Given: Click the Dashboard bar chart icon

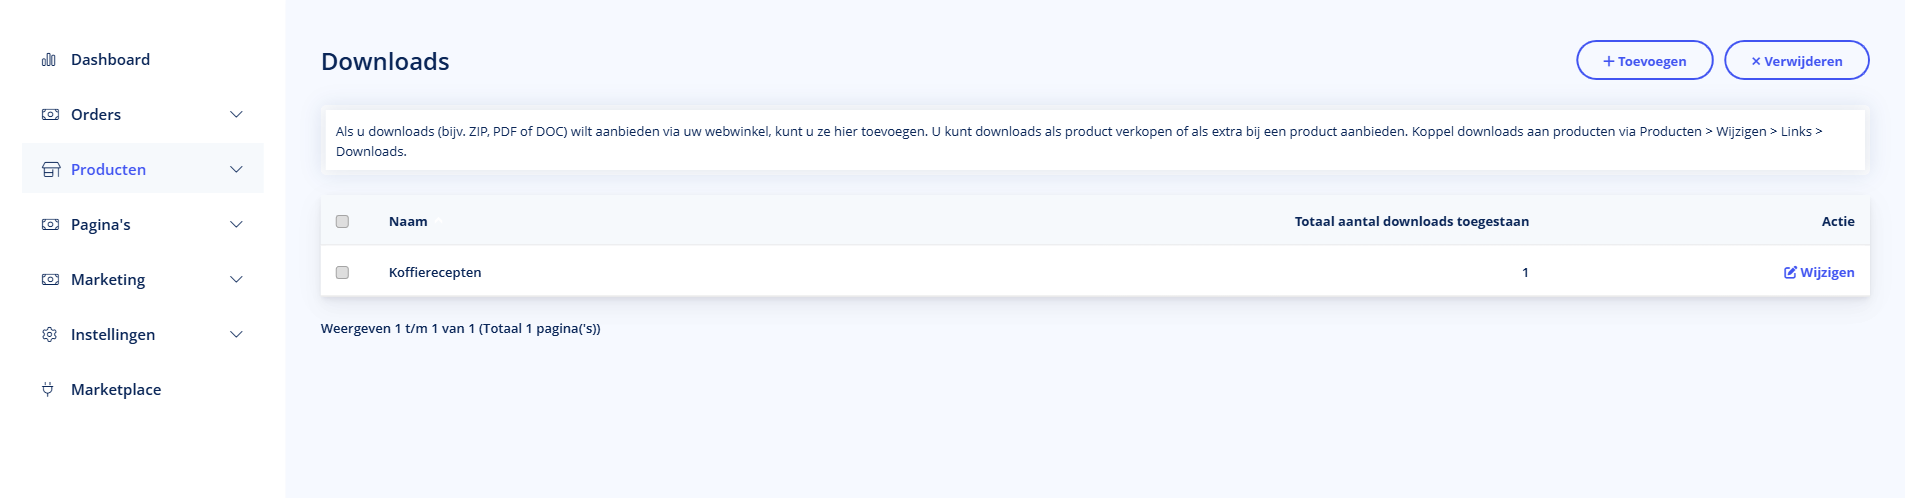Looking at the screenshot, I should click(x=48, y=60).
